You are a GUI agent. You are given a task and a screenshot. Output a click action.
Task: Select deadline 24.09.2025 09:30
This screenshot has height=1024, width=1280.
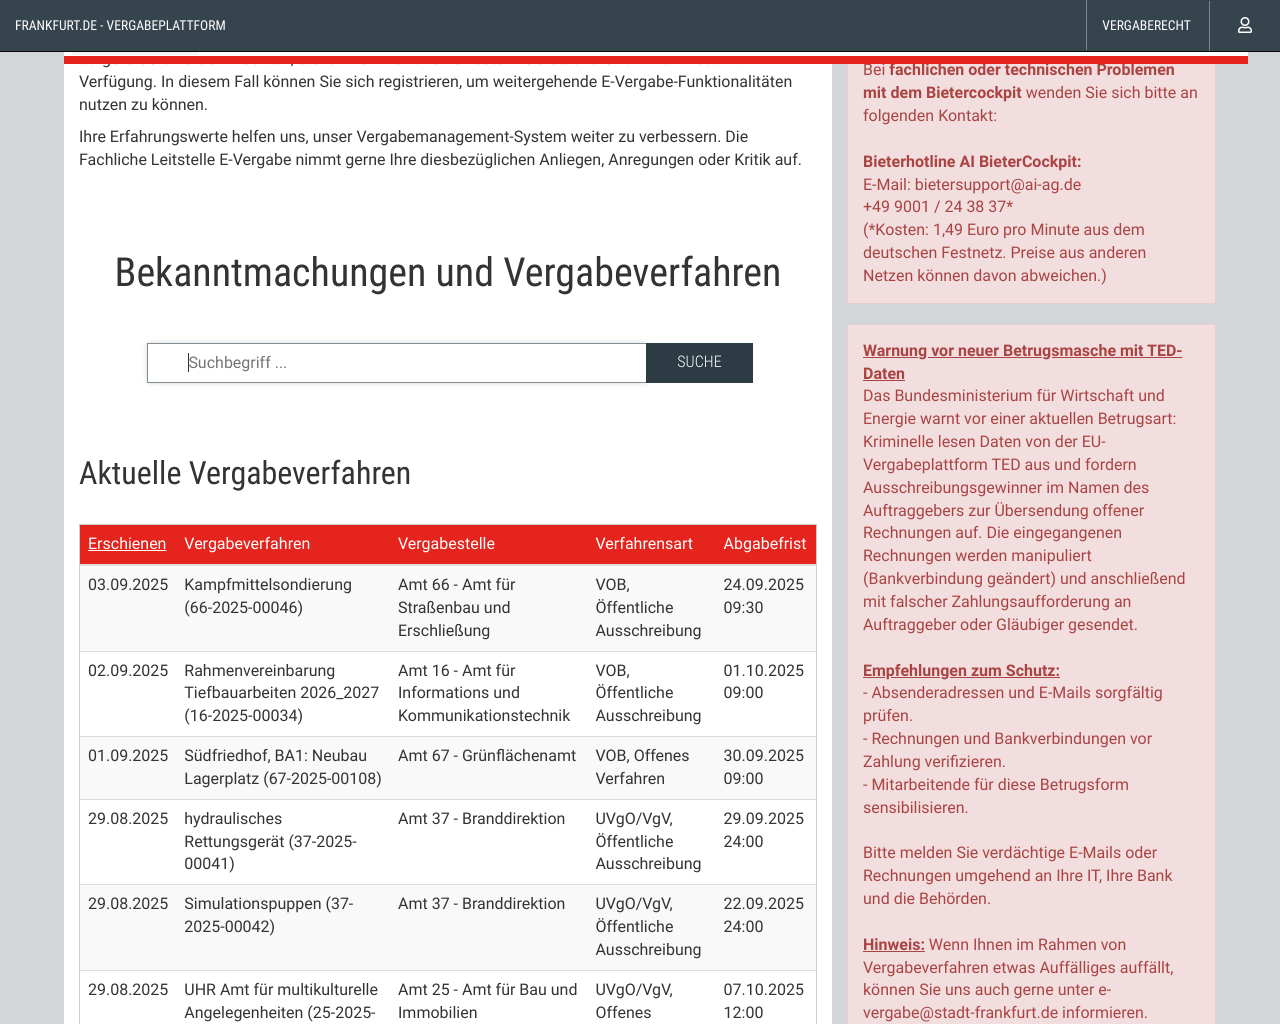point(764,596)
